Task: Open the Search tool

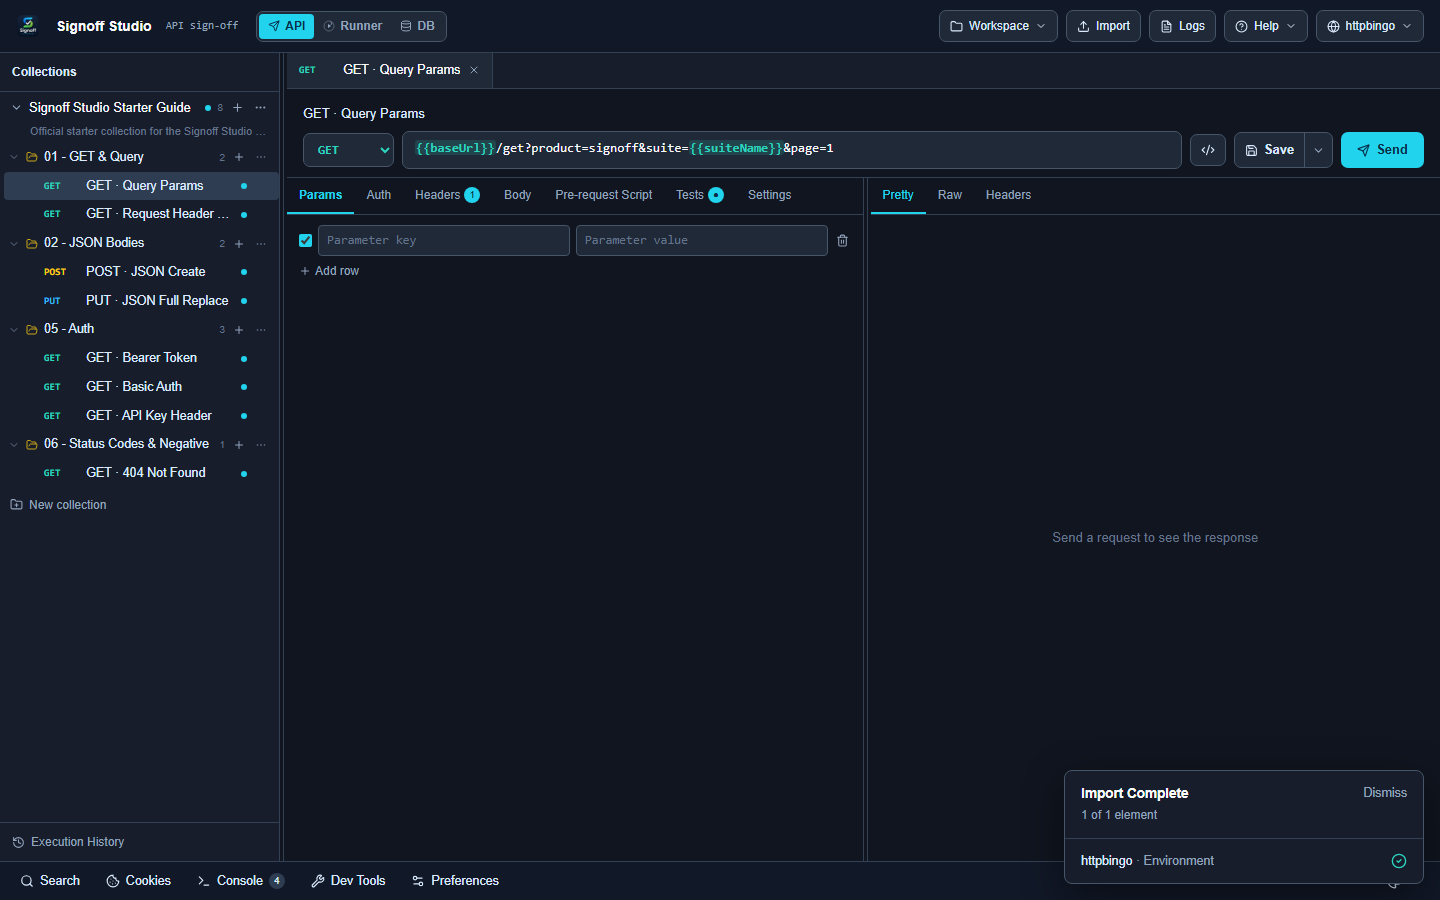Action: (50, 881)
